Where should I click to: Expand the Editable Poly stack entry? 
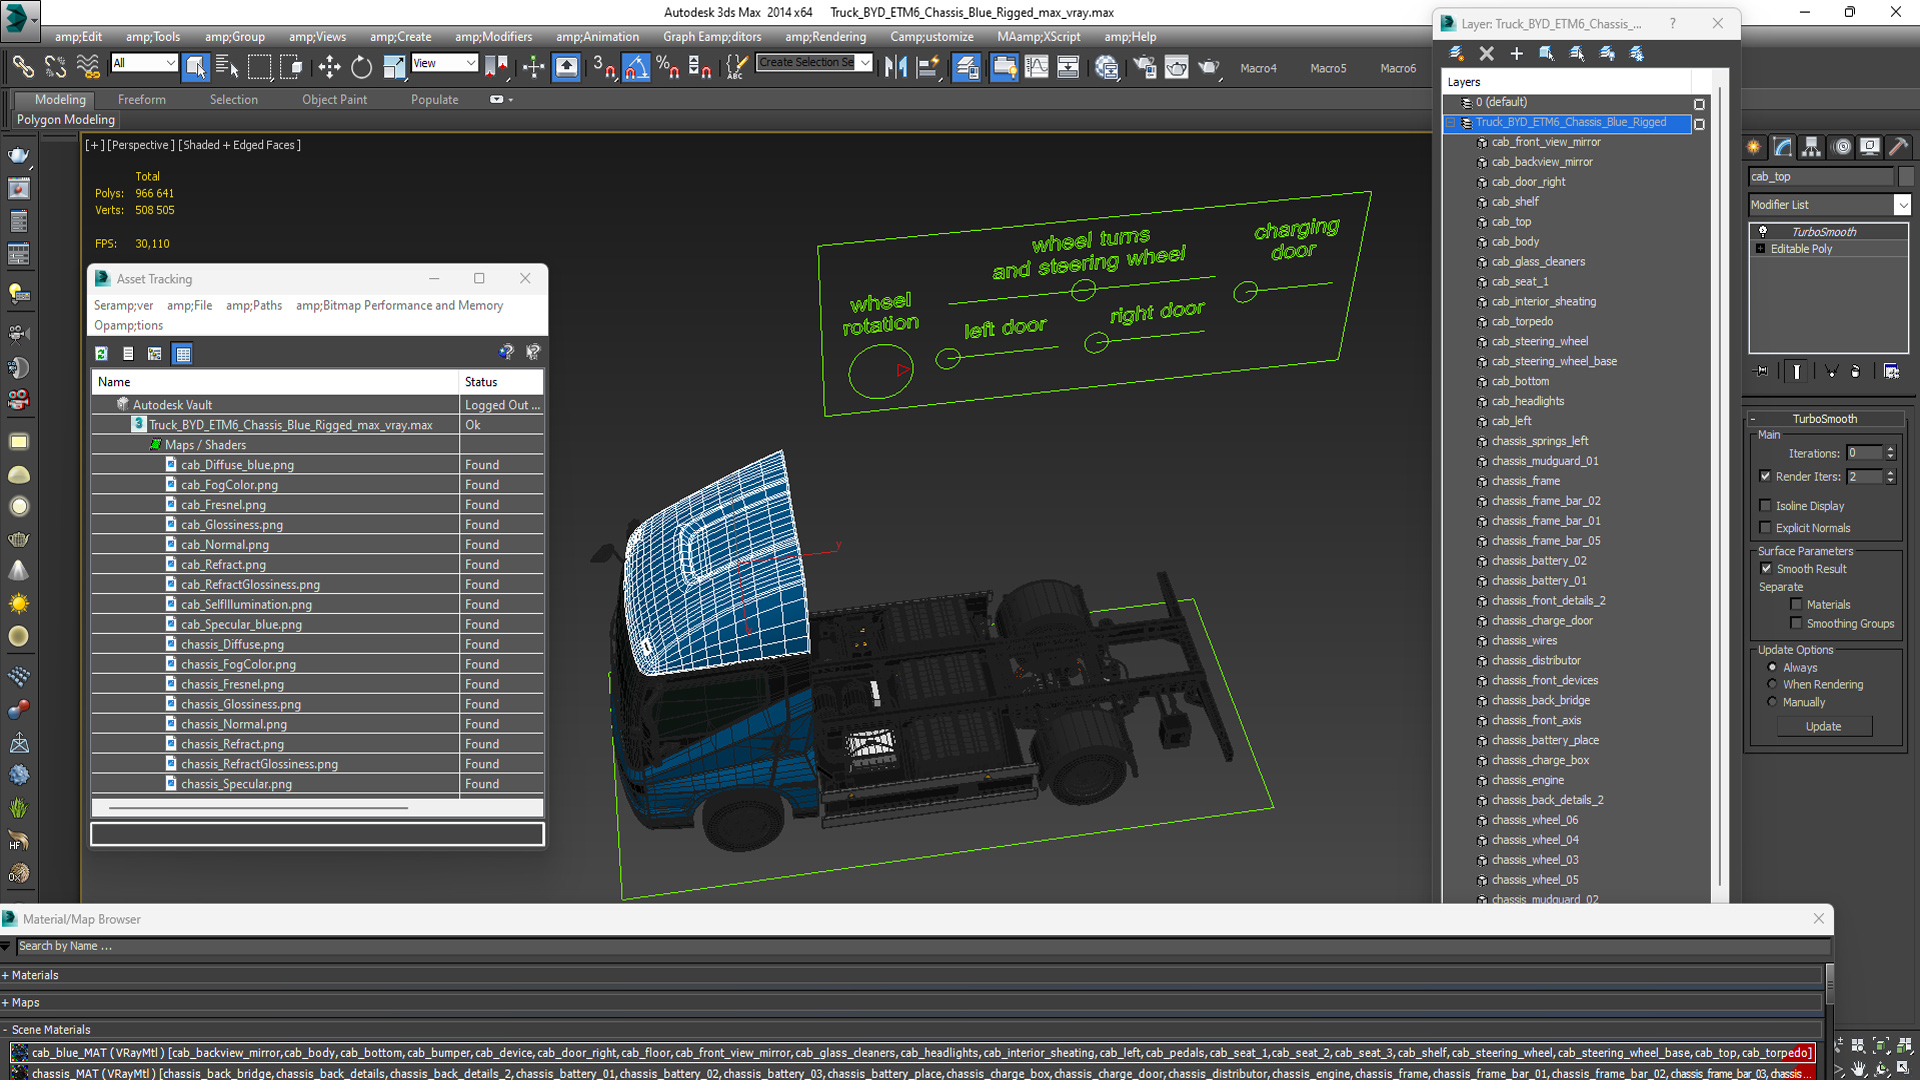tap(1760, 248)
